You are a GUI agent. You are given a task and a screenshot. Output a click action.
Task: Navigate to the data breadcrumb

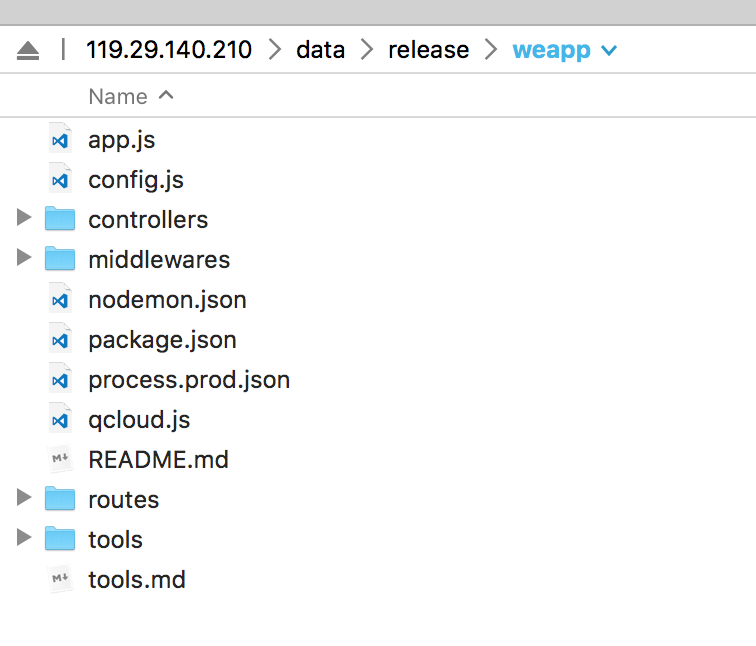(321, 50)
